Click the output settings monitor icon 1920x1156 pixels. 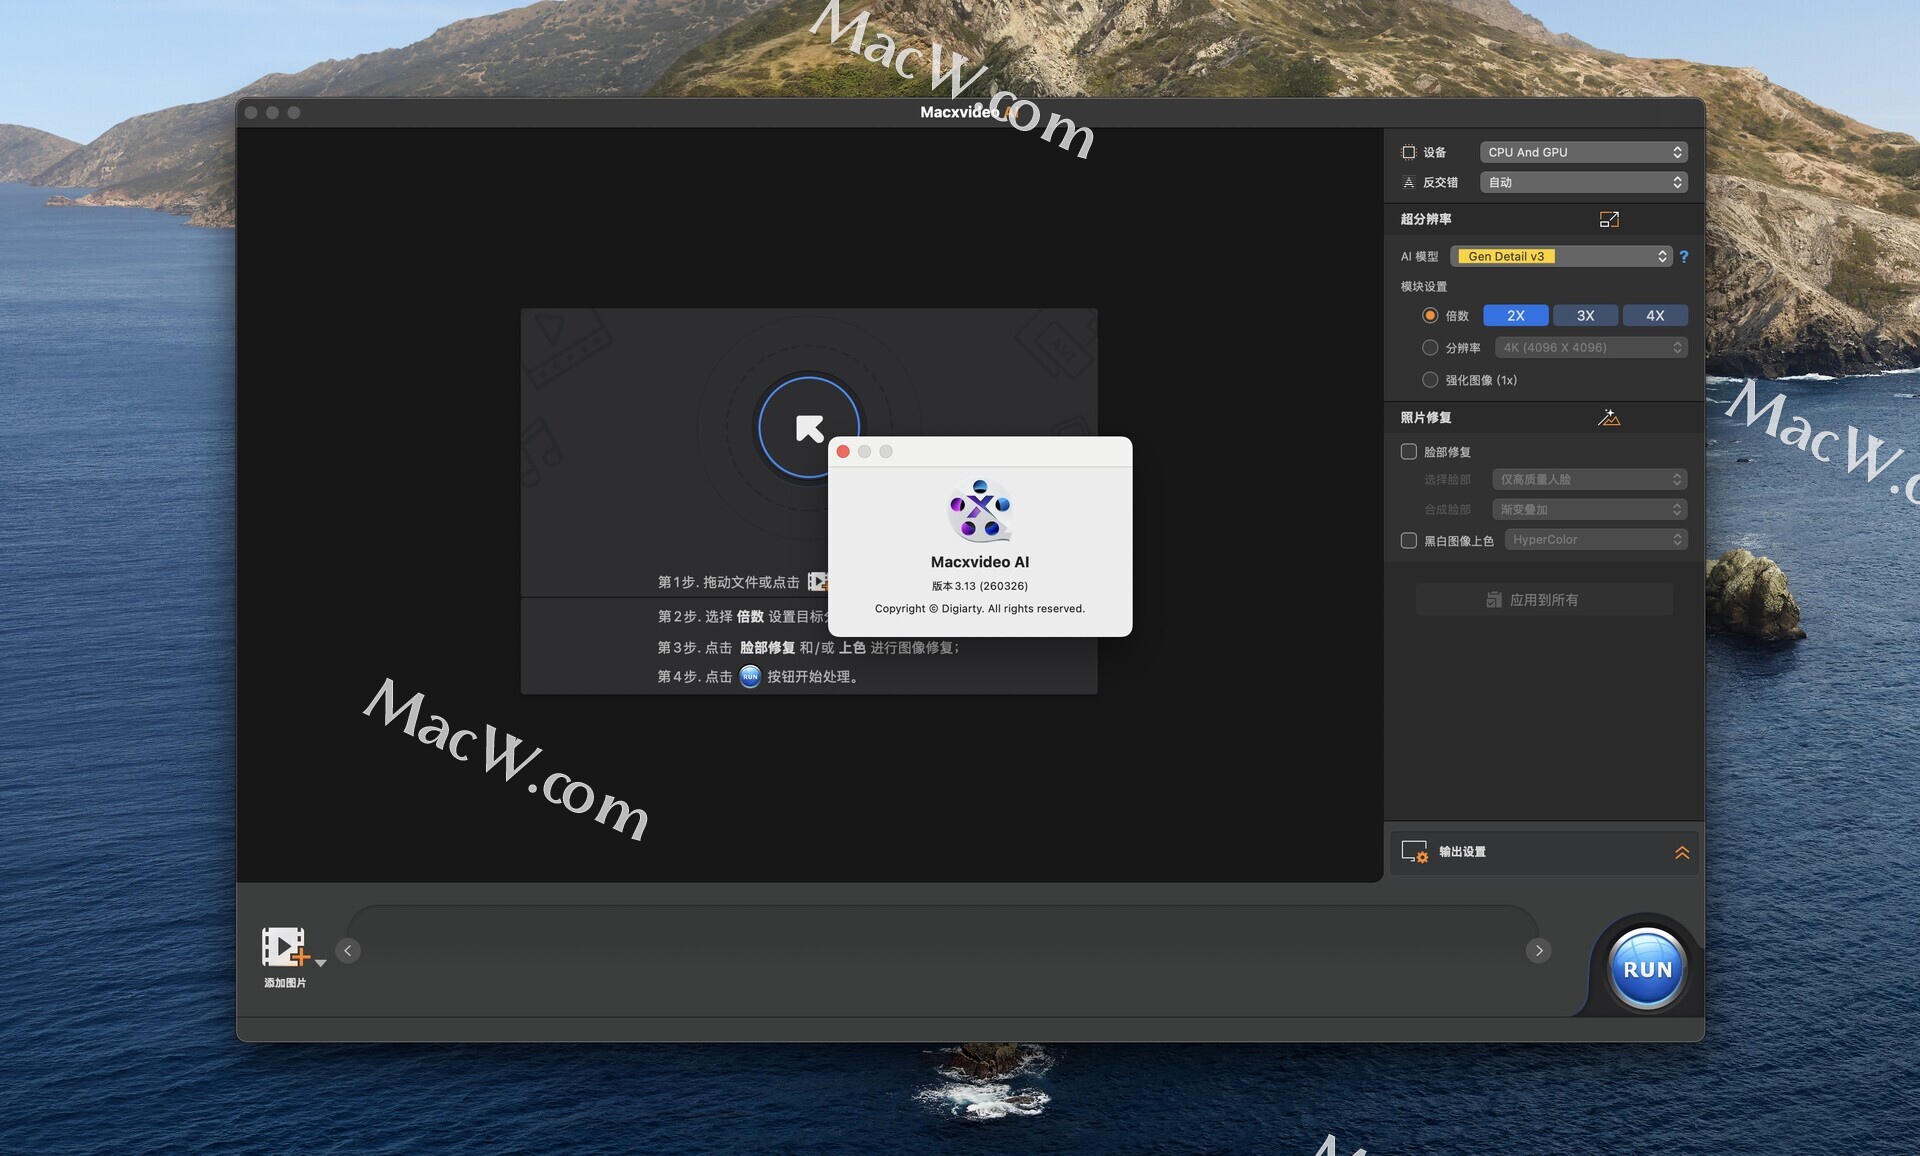1414,852
